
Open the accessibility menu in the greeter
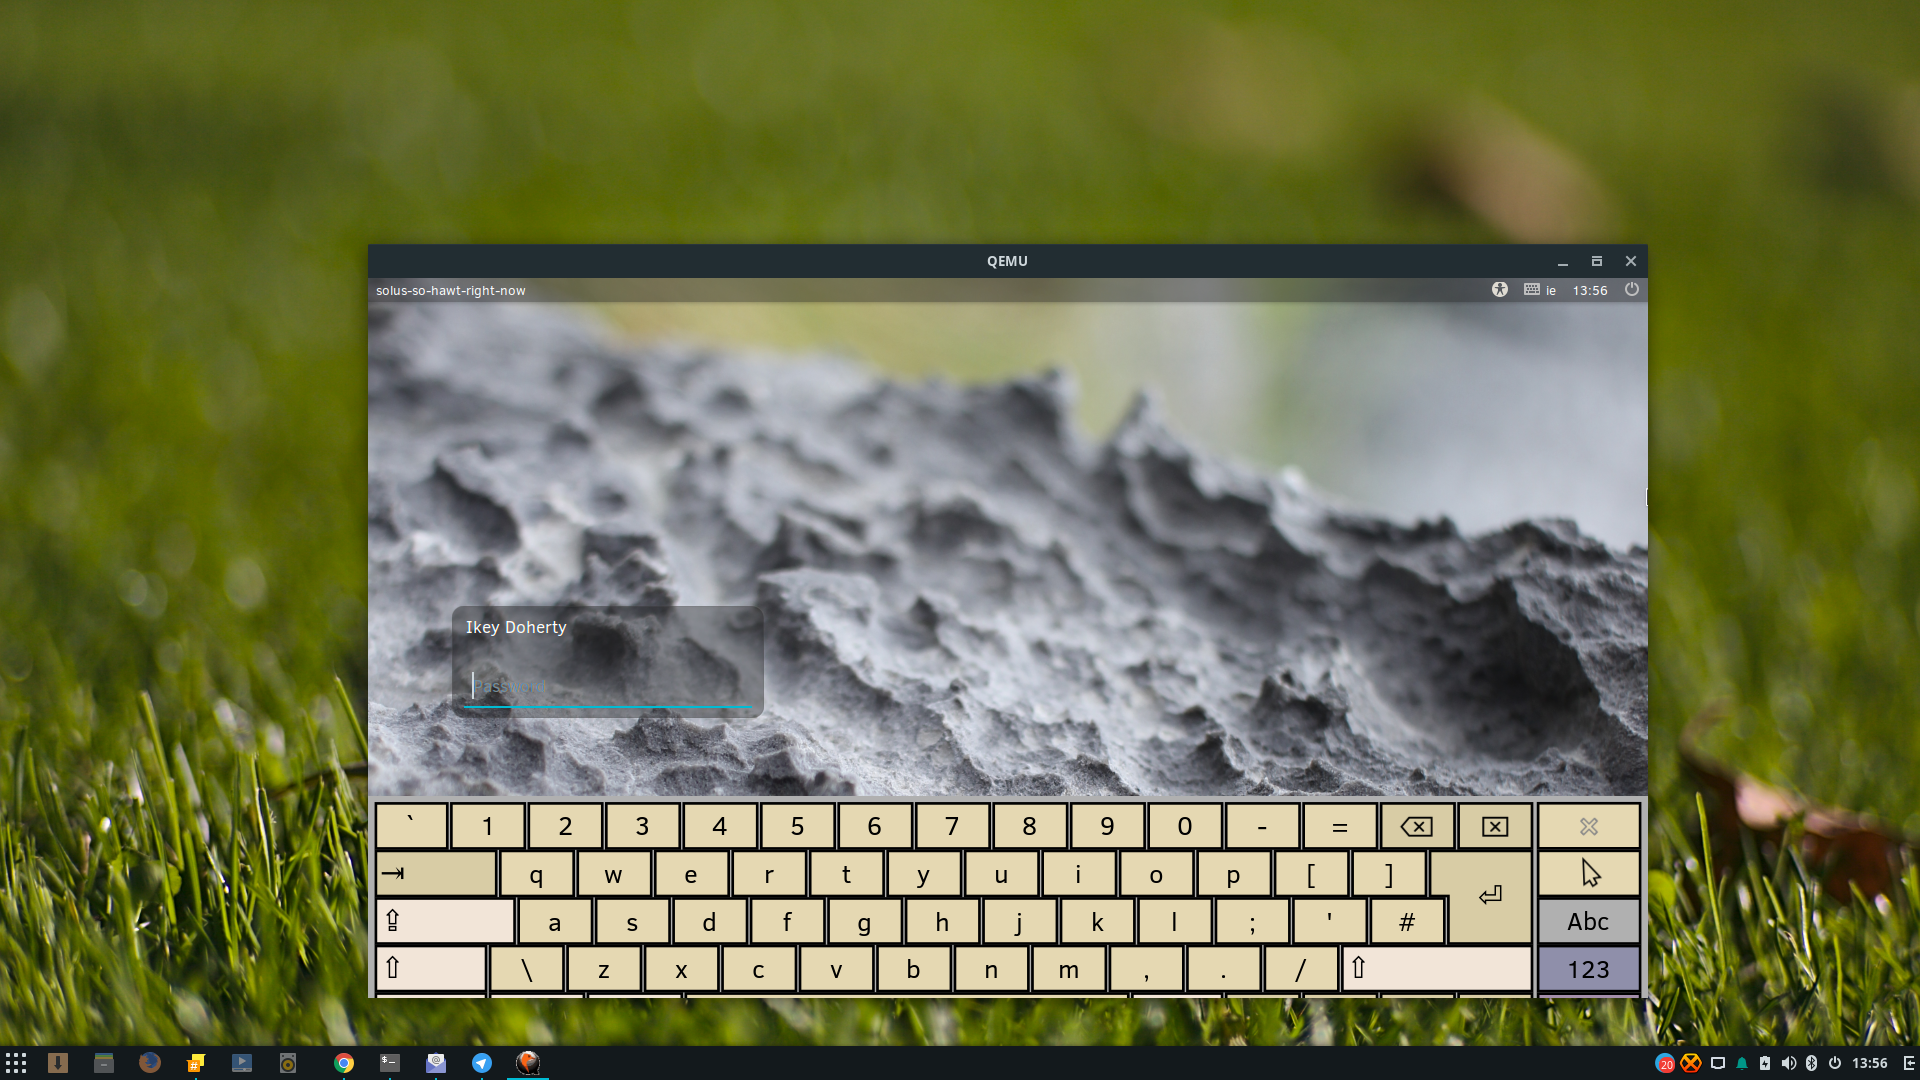(x=1499, y=290)
